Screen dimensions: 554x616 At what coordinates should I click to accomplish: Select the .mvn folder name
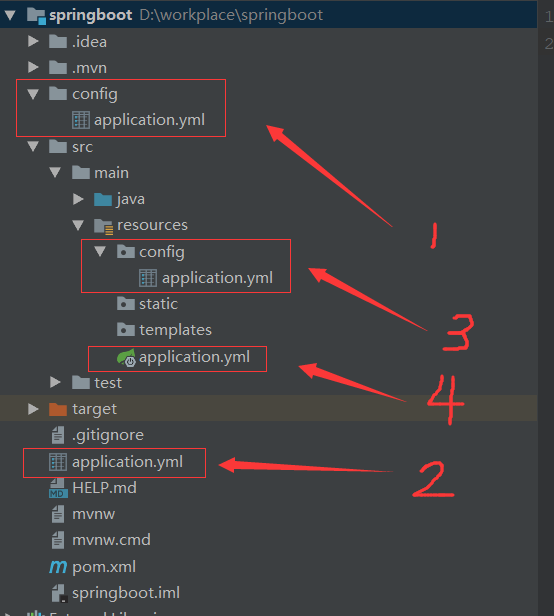(89, 68)
